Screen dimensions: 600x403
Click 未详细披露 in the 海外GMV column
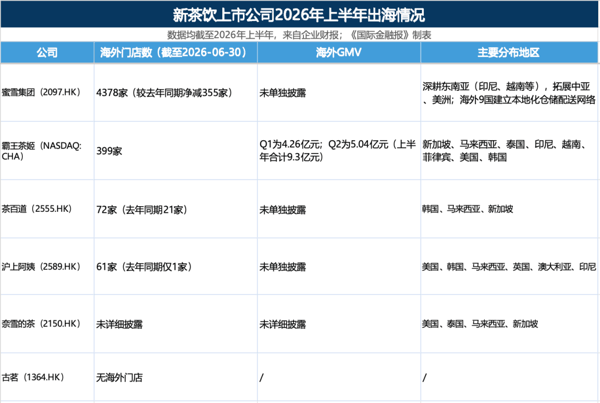pyautogui.click(x=283, y=325)
